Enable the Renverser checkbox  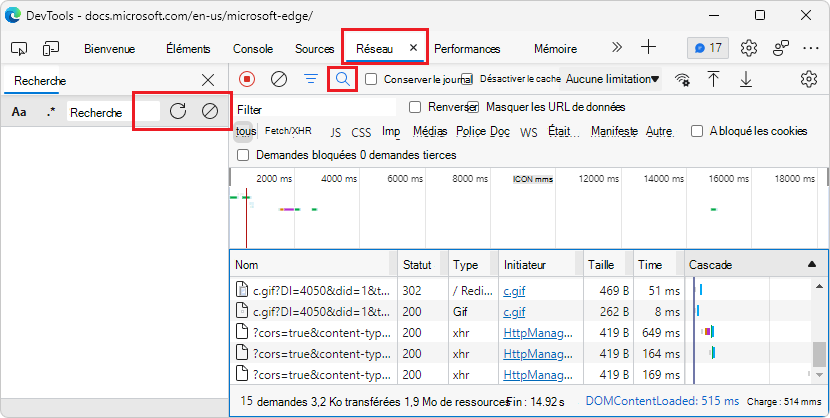[x=416, y=107]
